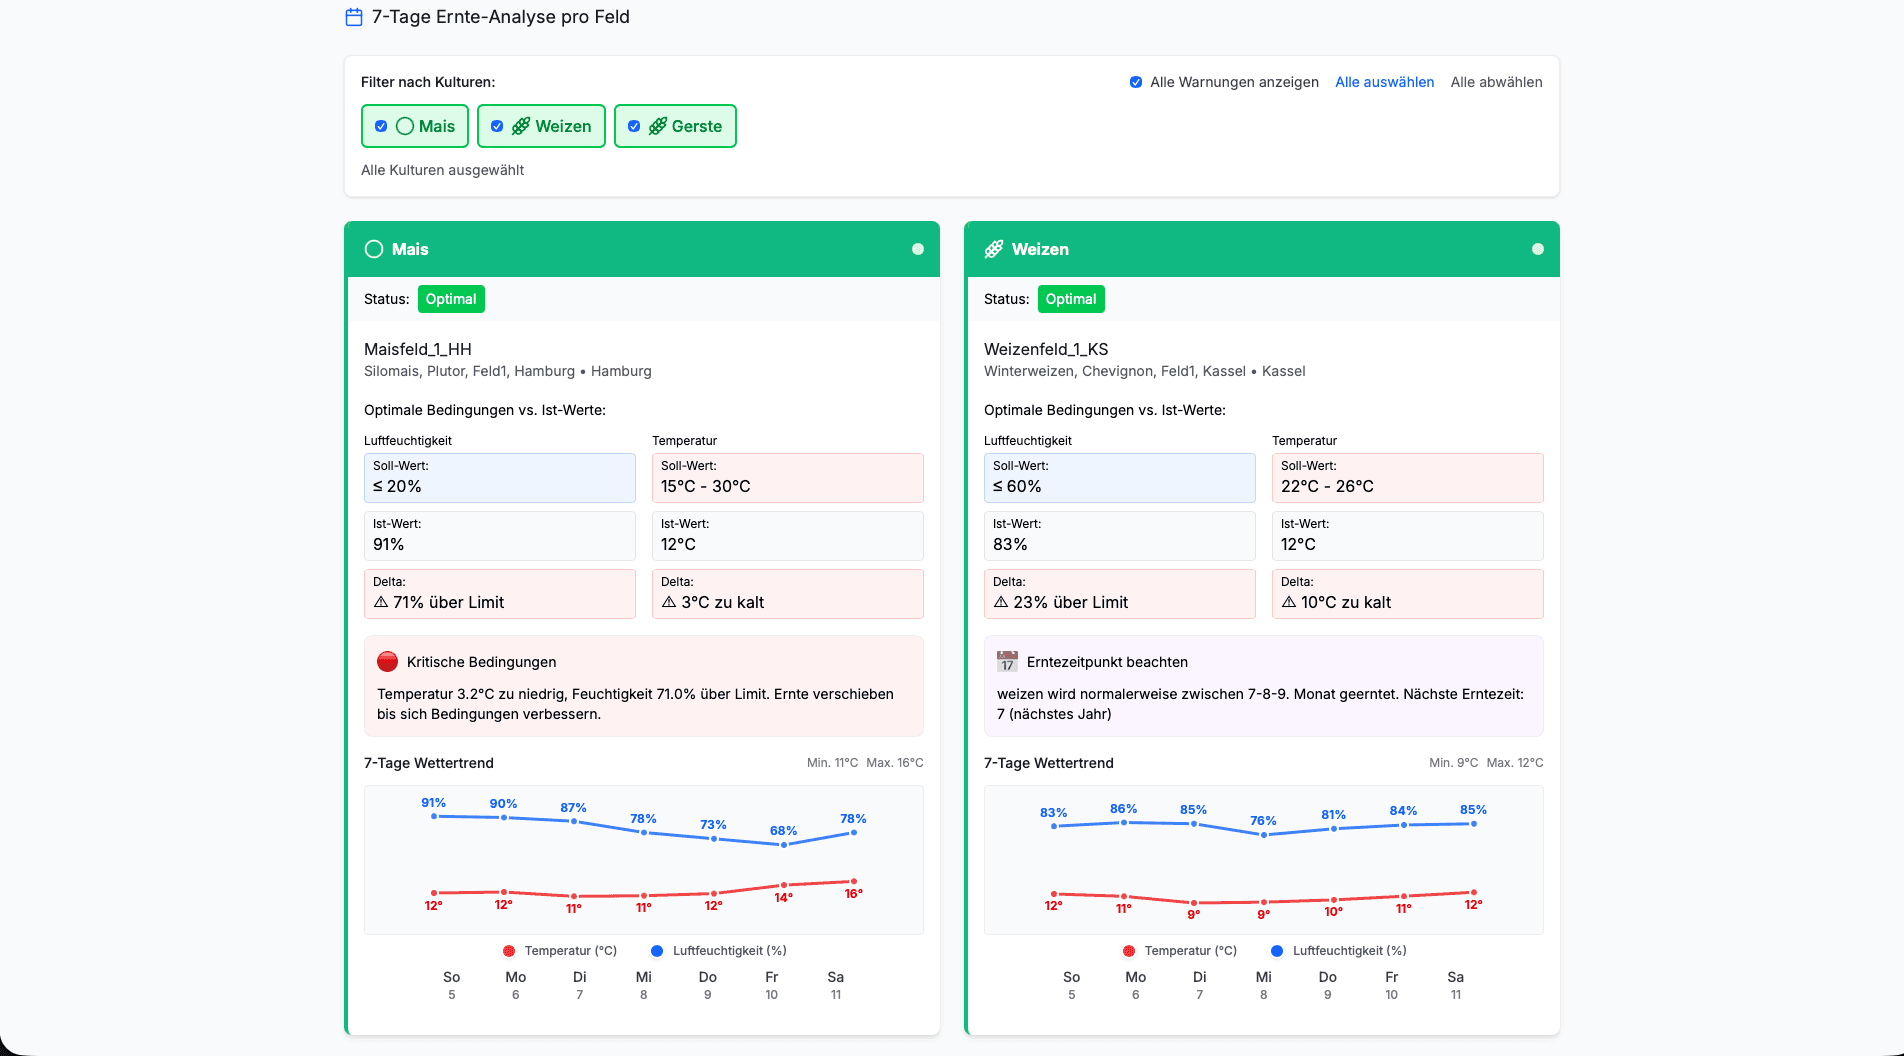This screenshot has height=1056, width=1904.
Task: Toggle the Mais crop filter checkbox
Action: coord(381,126)
